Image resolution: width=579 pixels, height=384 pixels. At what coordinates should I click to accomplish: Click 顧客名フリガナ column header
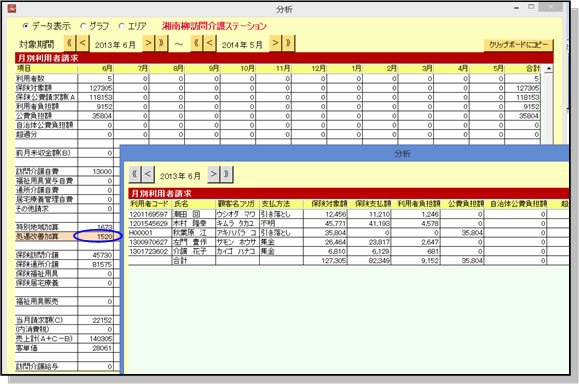[x=237, y=204]
